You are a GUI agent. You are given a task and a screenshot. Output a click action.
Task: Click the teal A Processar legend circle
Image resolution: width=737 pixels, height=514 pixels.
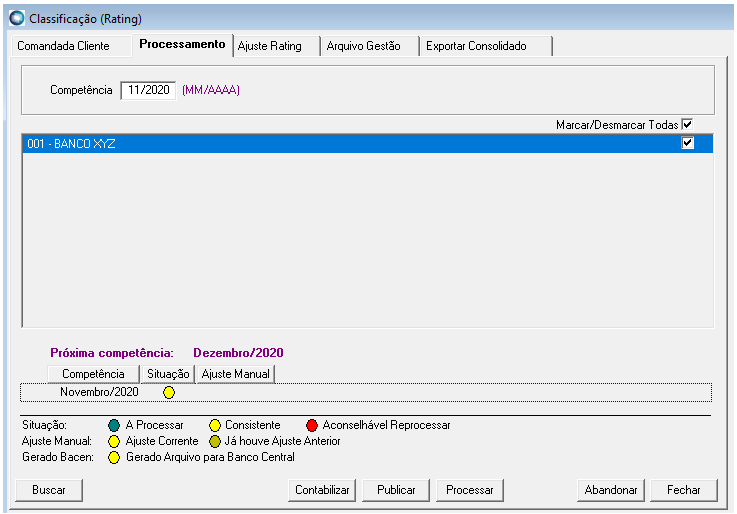point(114,426)
